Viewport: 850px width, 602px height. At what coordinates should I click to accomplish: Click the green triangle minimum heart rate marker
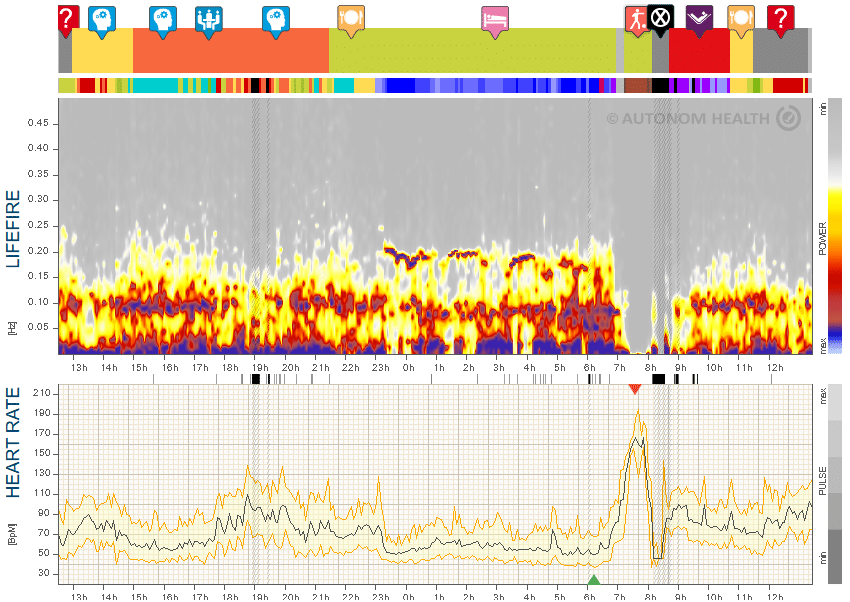(x=594, y=580)
